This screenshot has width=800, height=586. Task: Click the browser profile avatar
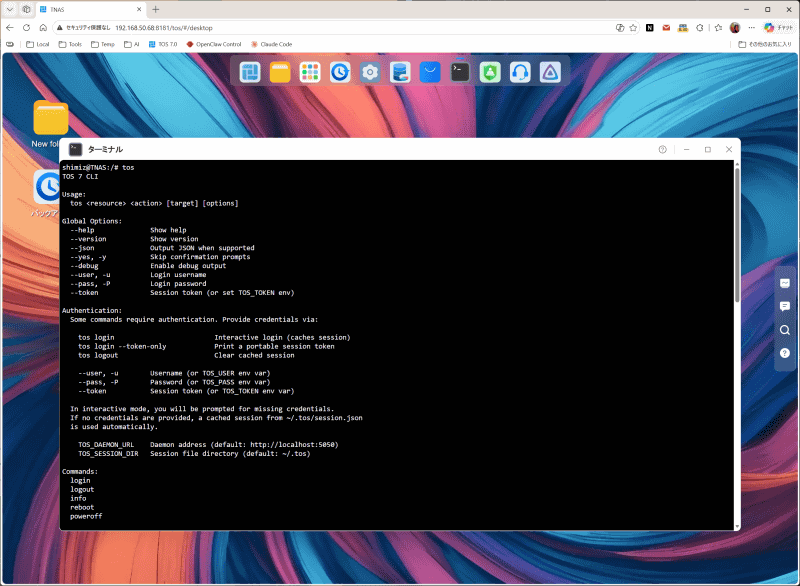click(735, 28)
